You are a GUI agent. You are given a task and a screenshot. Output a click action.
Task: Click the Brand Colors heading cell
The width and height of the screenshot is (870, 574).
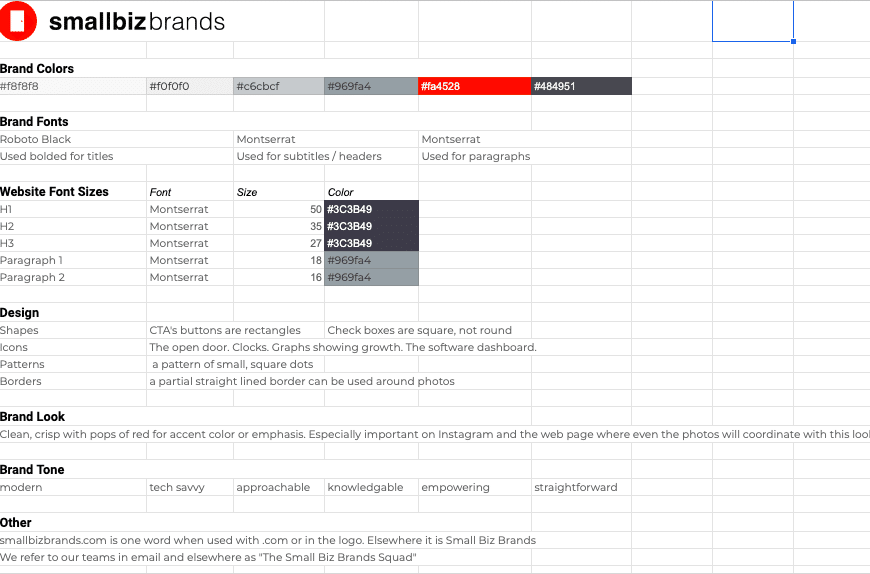(37, 68)
